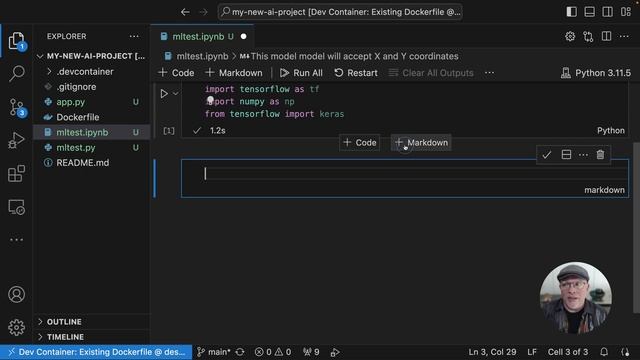Open notifications bell in status bar
The width and height of the screenshot is (640, 360).
604,352
